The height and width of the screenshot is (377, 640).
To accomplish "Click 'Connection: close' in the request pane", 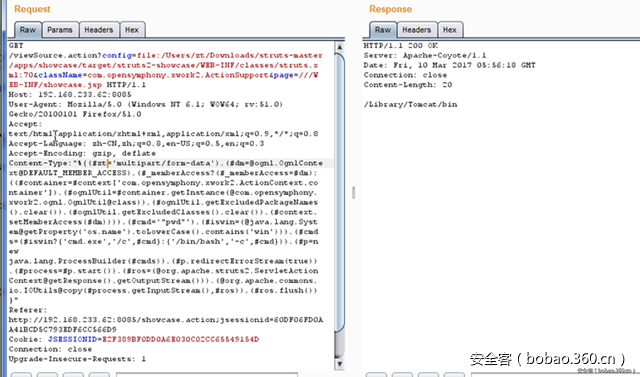I will point(50,349).
